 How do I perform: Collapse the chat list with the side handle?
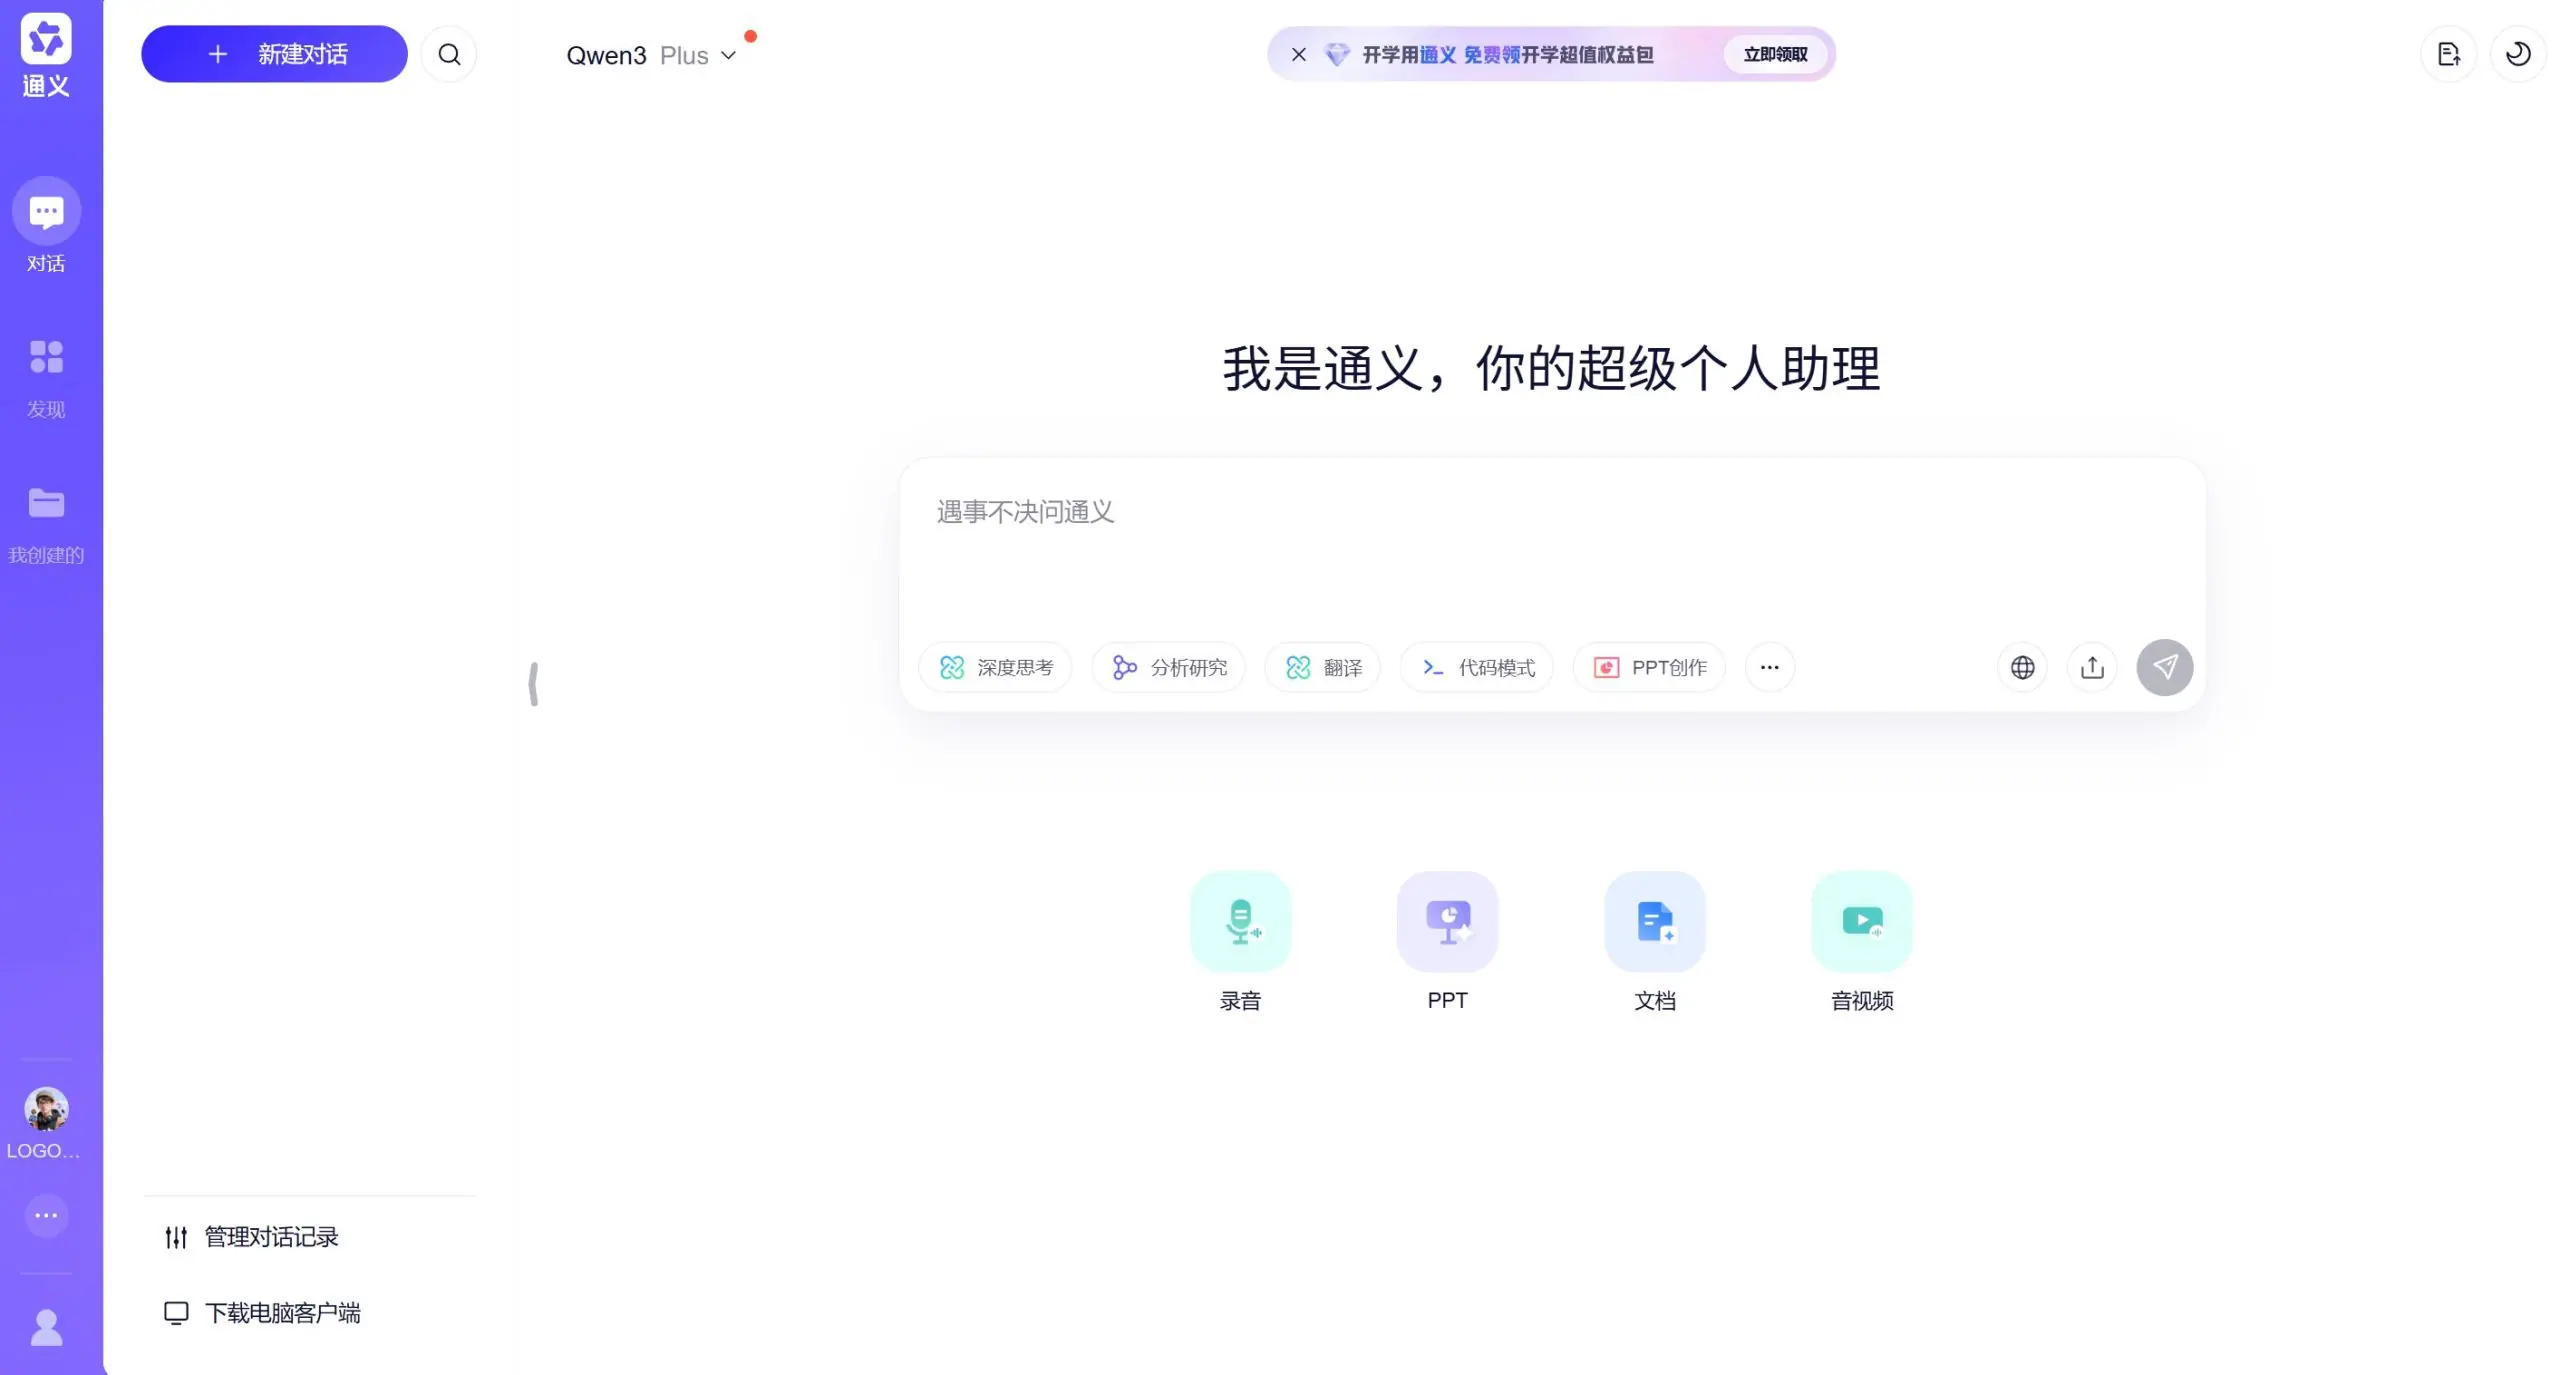533,684
